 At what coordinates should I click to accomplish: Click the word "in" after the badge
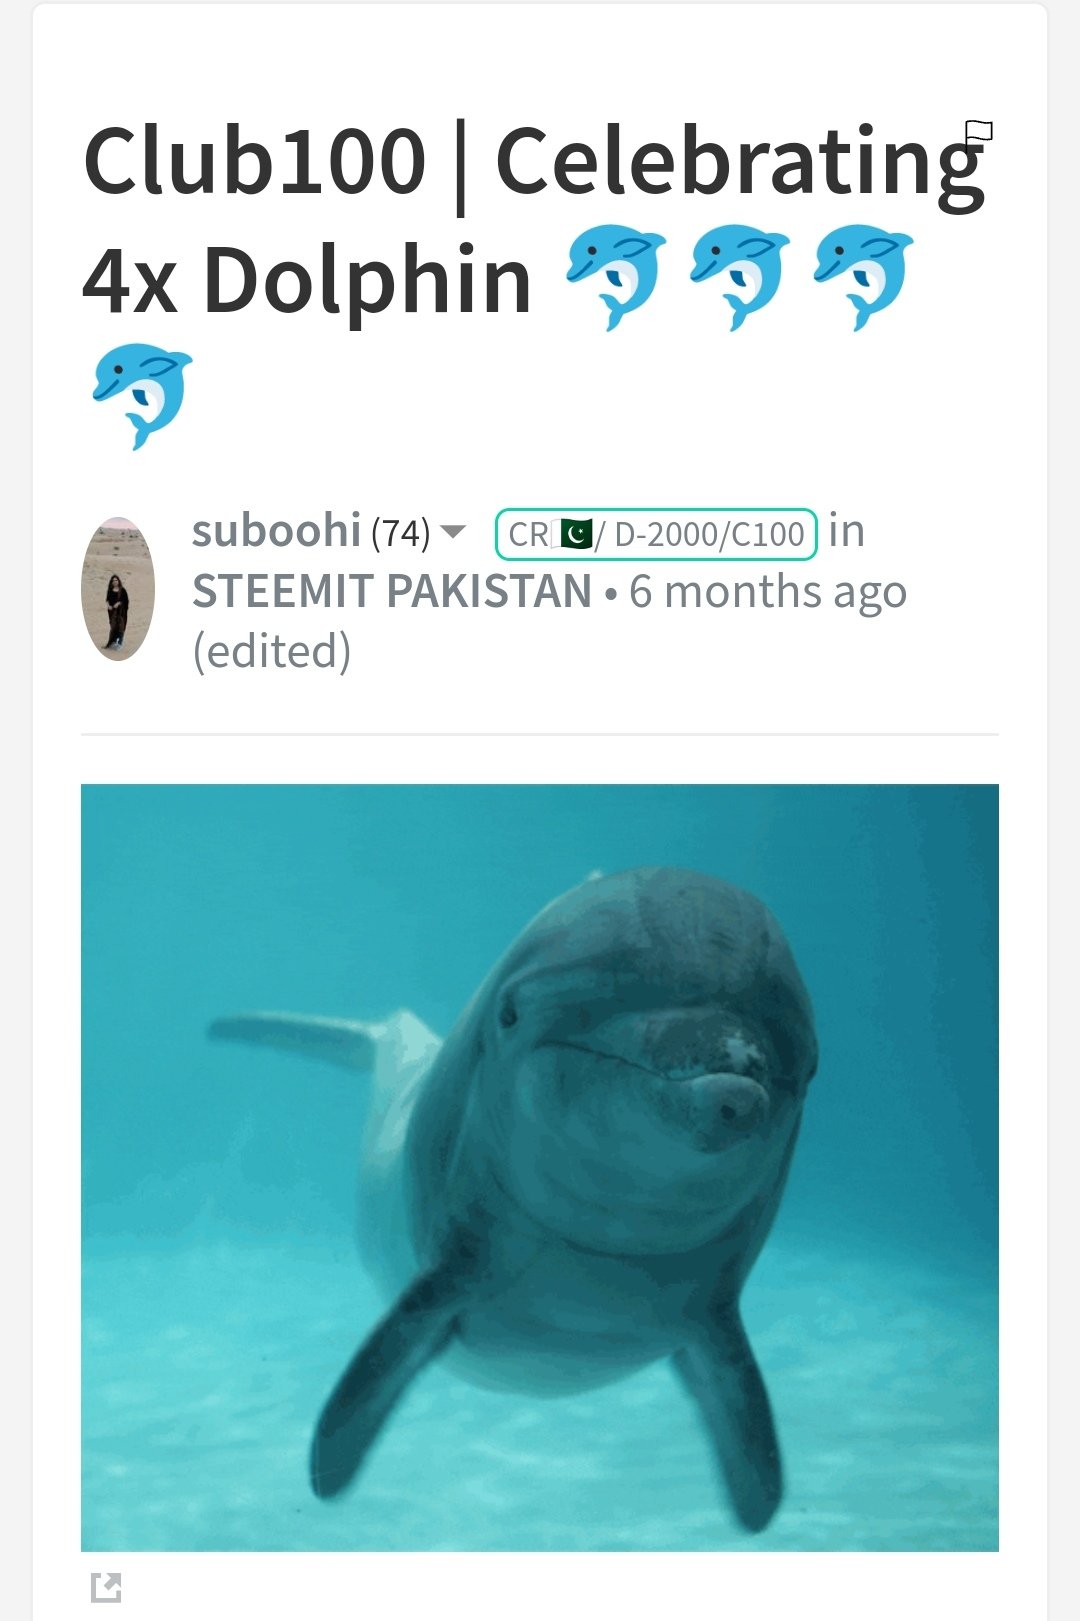847,531
